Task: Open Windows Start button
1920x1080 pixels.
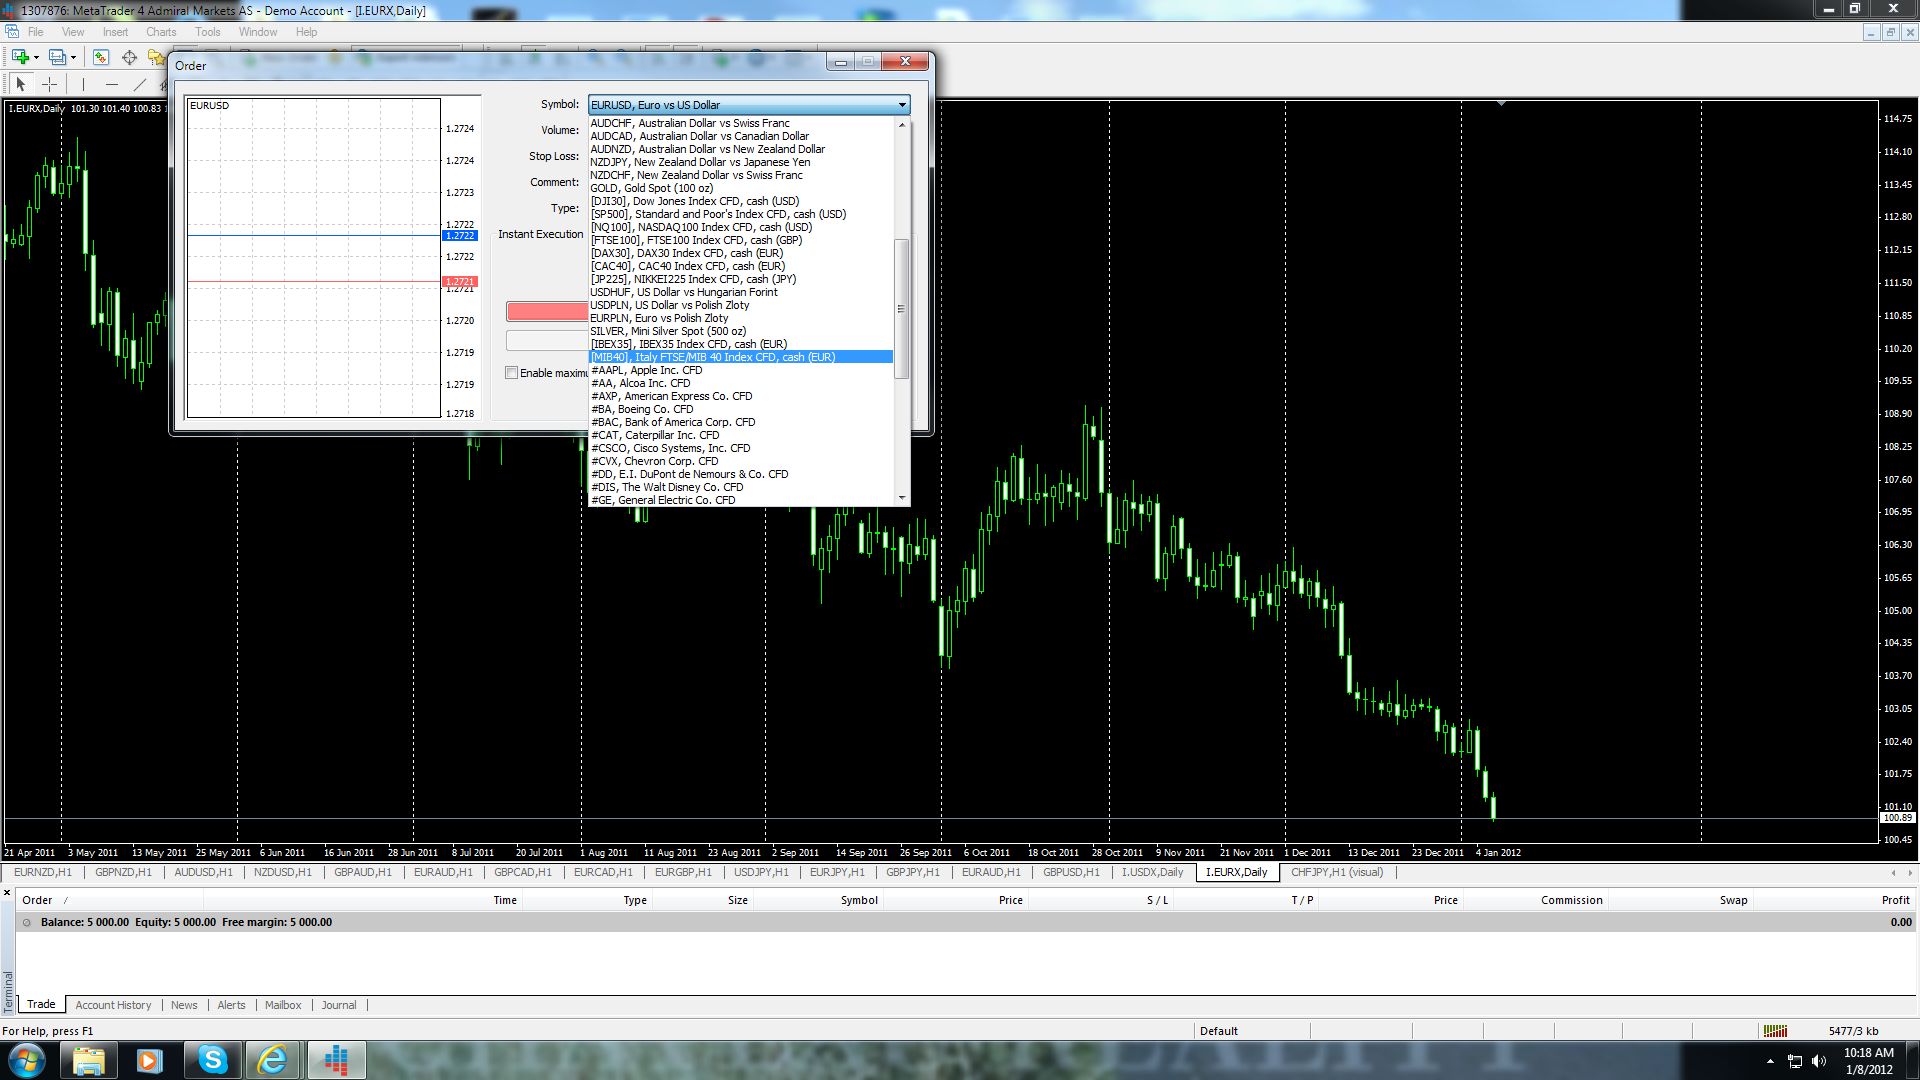Action: [27, 1060]
